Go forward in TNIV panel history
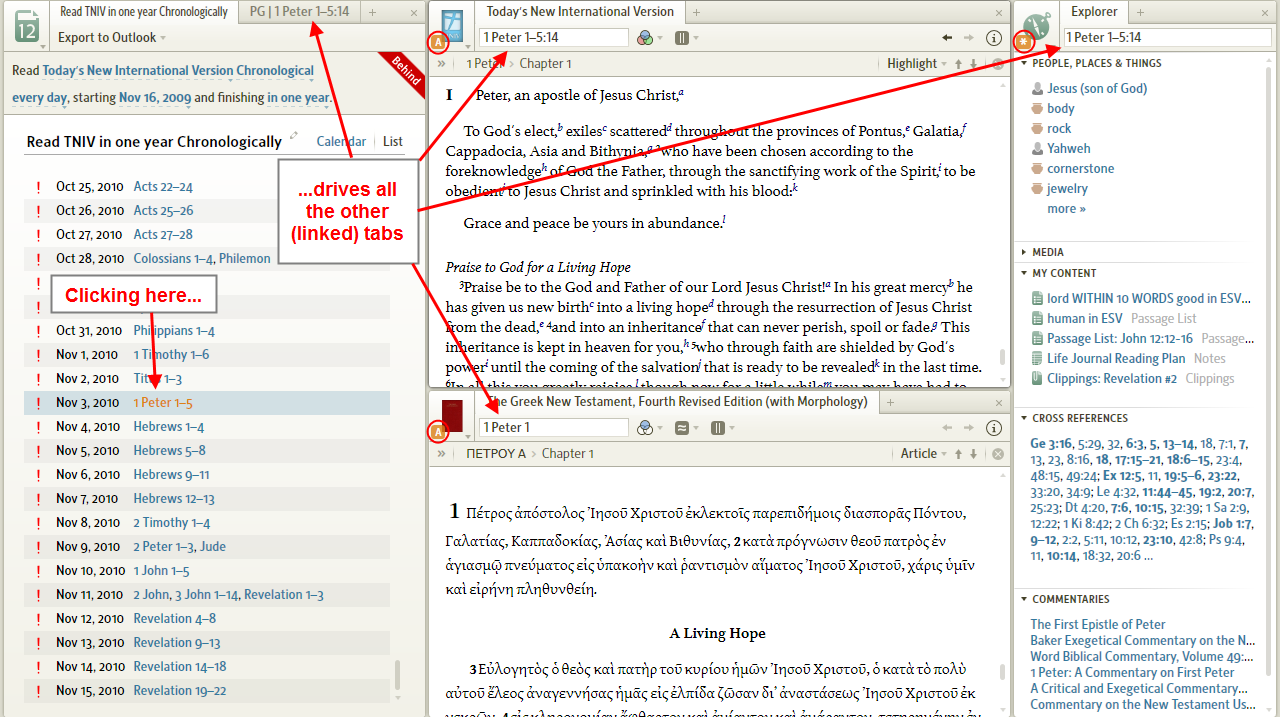Screen dimensions: 1280x717 coord(968,38)
